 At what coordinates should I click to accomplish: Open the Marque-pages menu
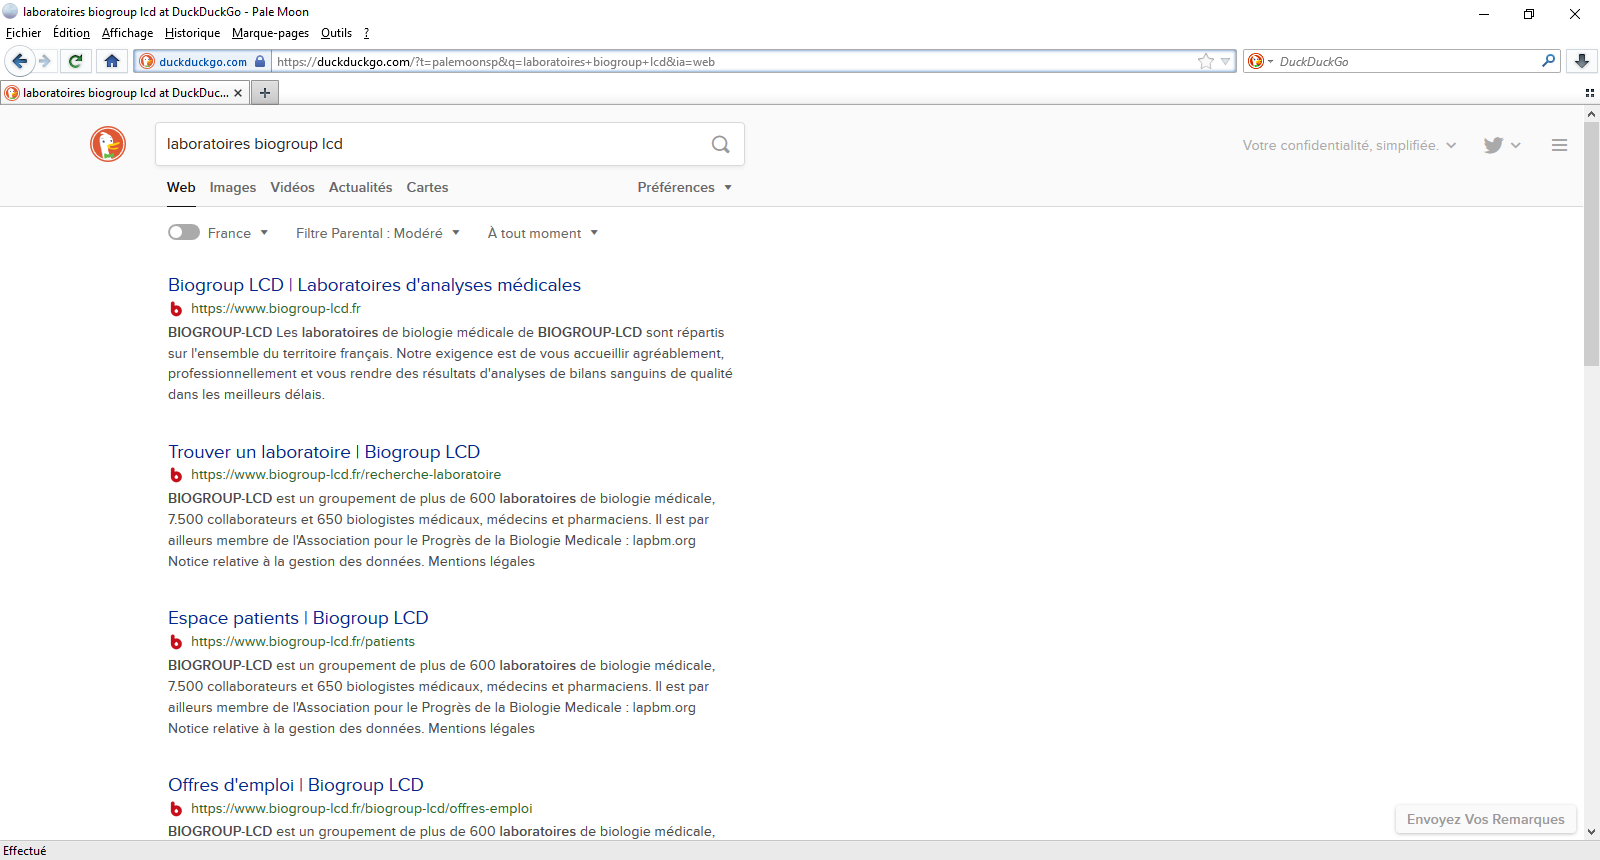click(x=270, y=33)
